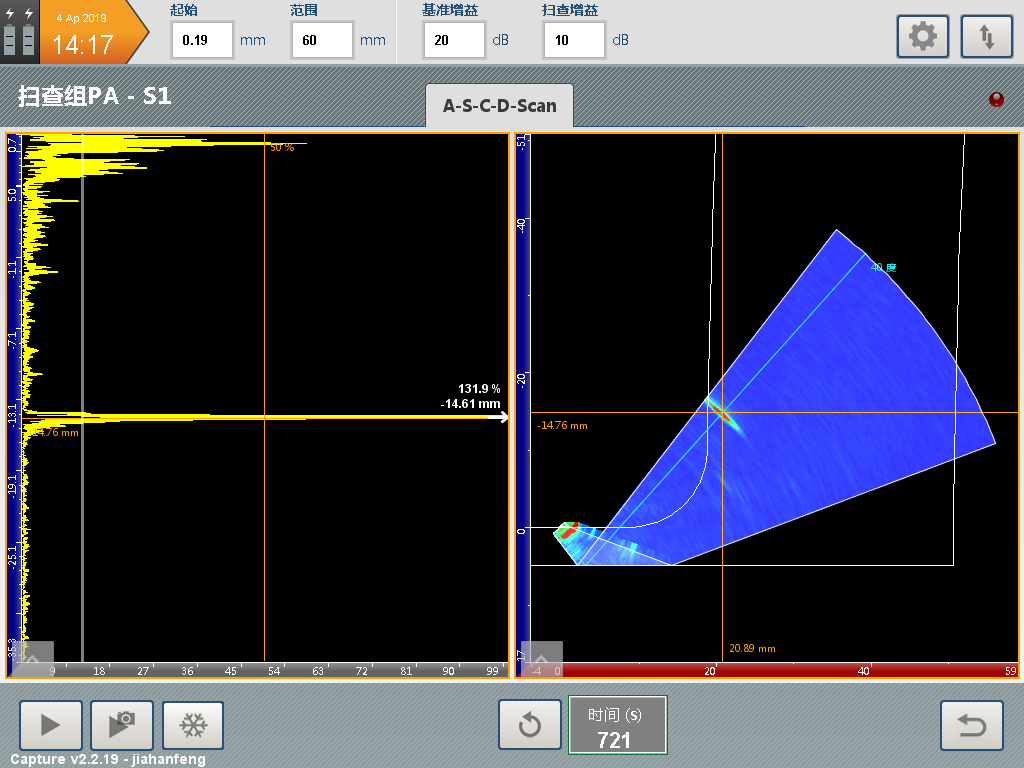The width and height of the screenshot is (1024, 768).
Task: Click the scan group PA - S1 title
Action: tap(95, 97)
